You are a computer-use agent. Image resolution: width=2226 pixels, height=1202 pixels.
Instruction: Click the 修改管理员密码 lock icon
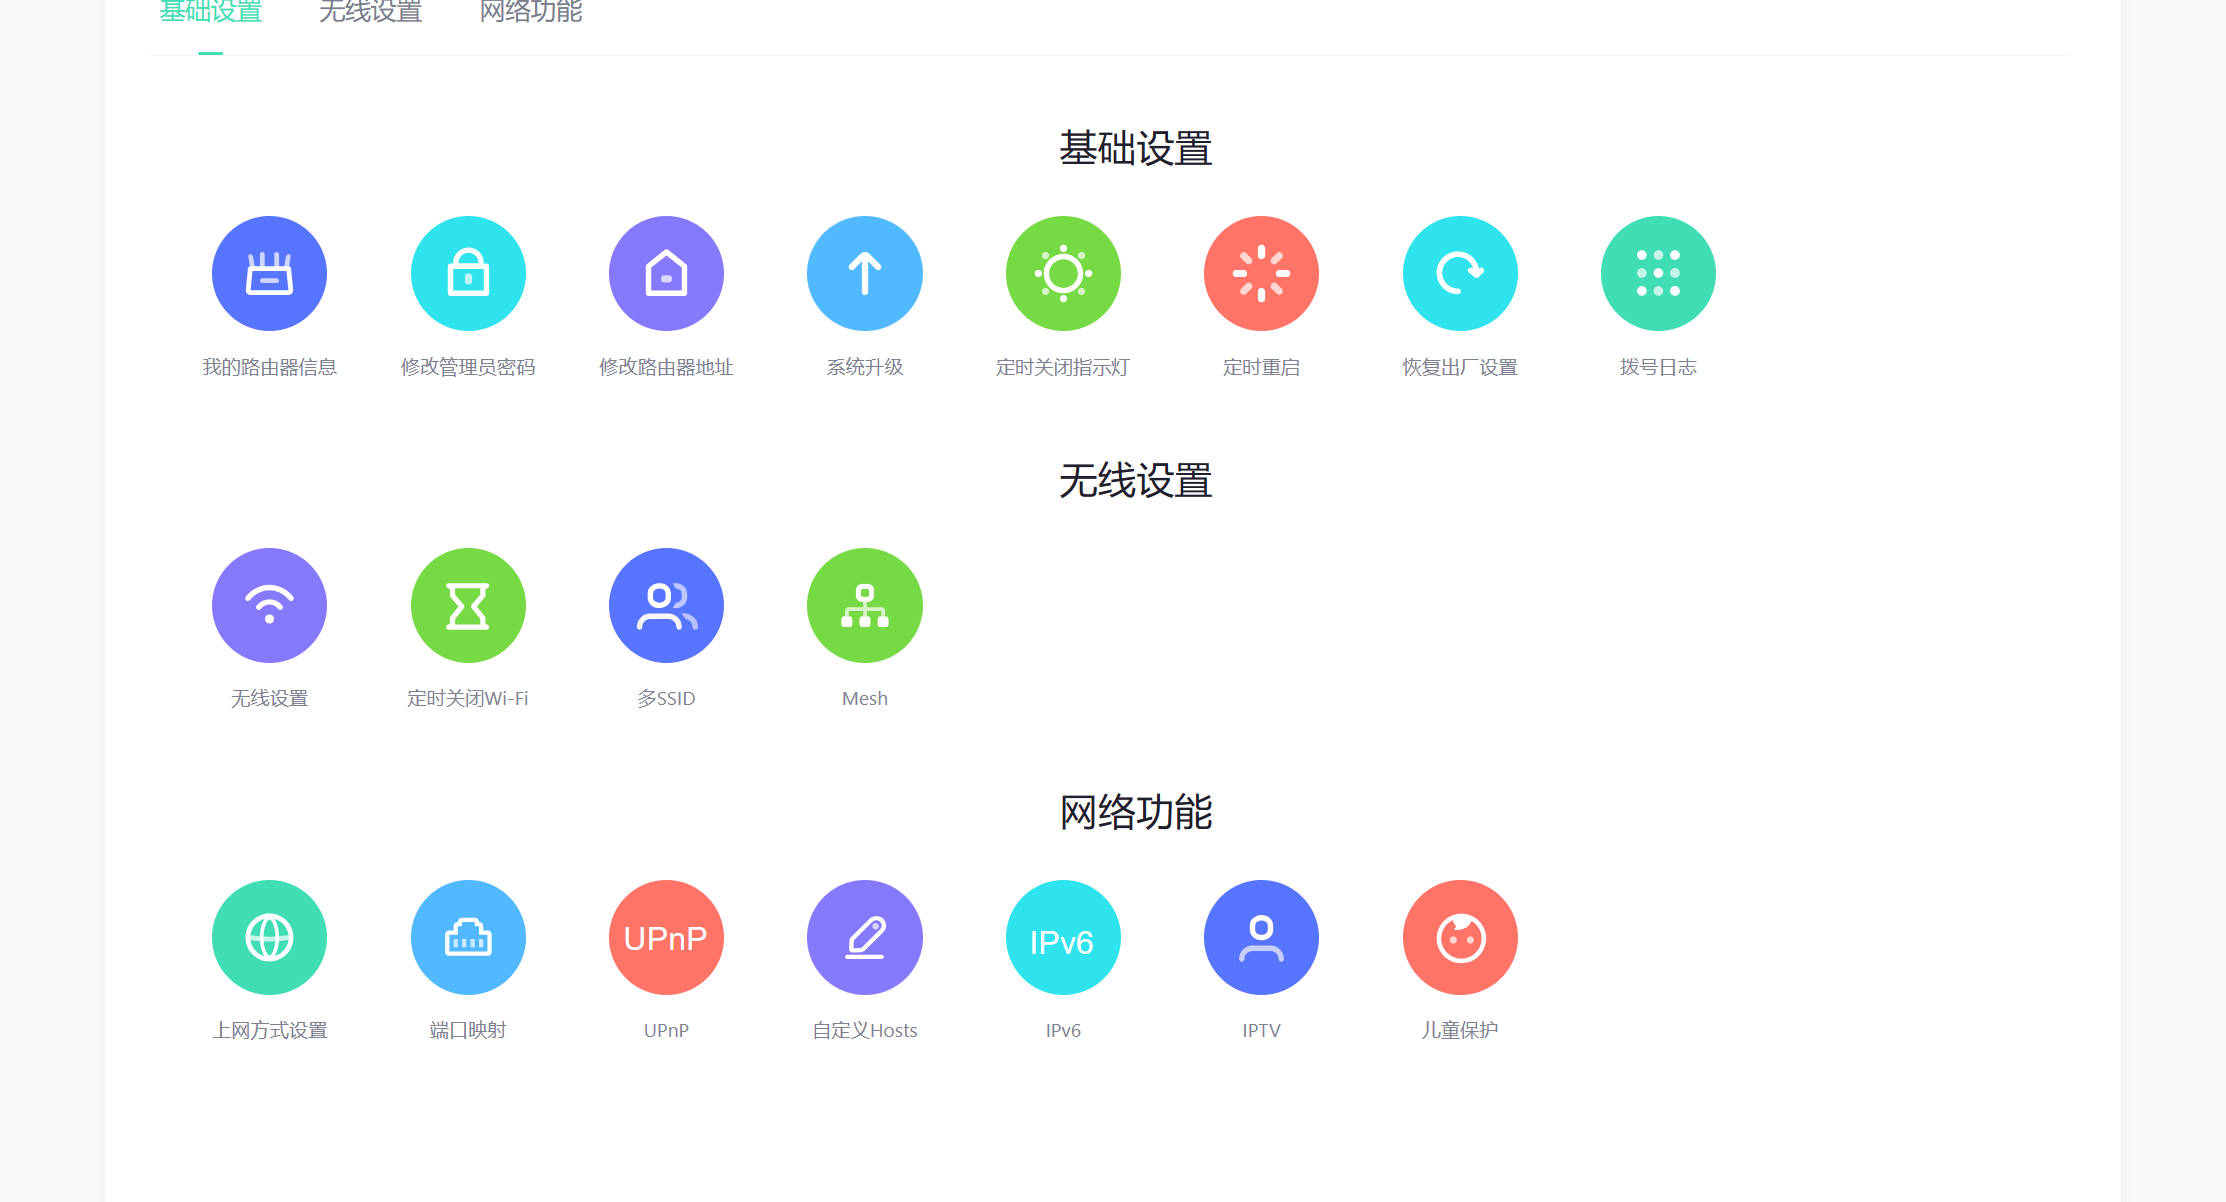tap(468, 273)
